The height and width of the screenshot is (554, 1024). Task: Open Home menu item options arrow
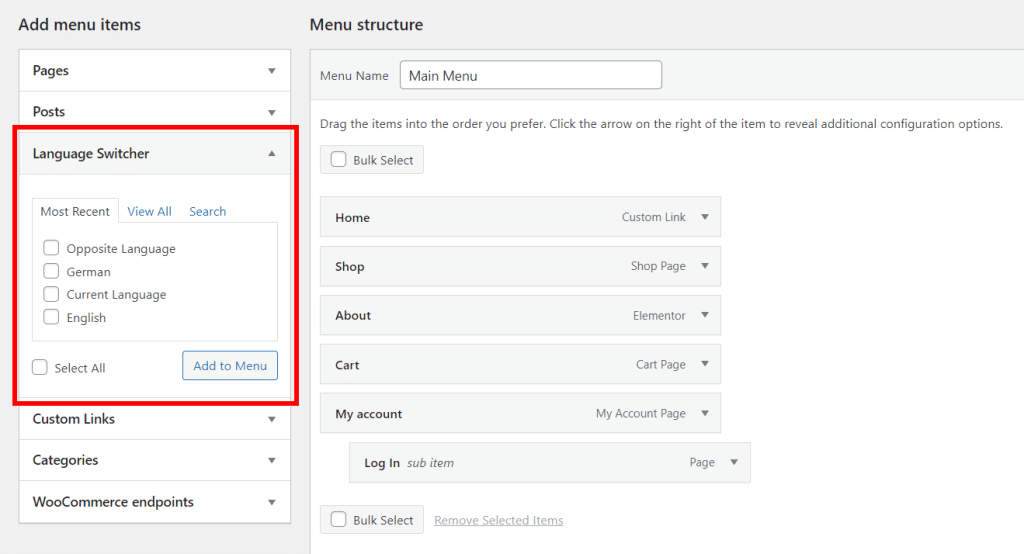tap(705, 217)
